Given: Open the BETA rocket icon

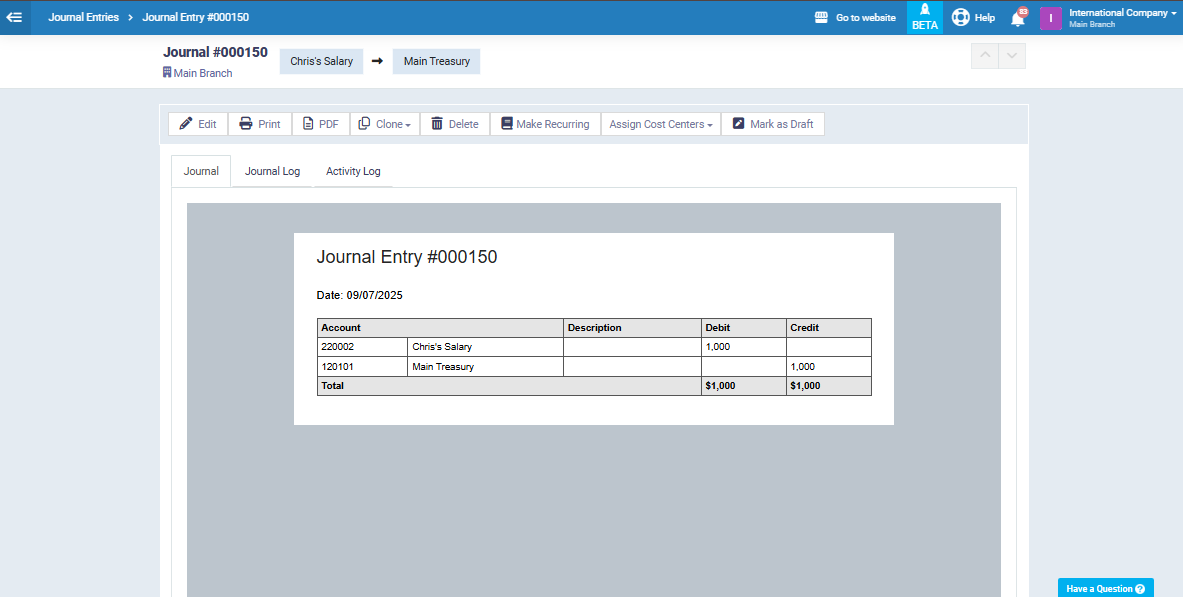Looking at the screenshot, I should click(x=924, y=17).
